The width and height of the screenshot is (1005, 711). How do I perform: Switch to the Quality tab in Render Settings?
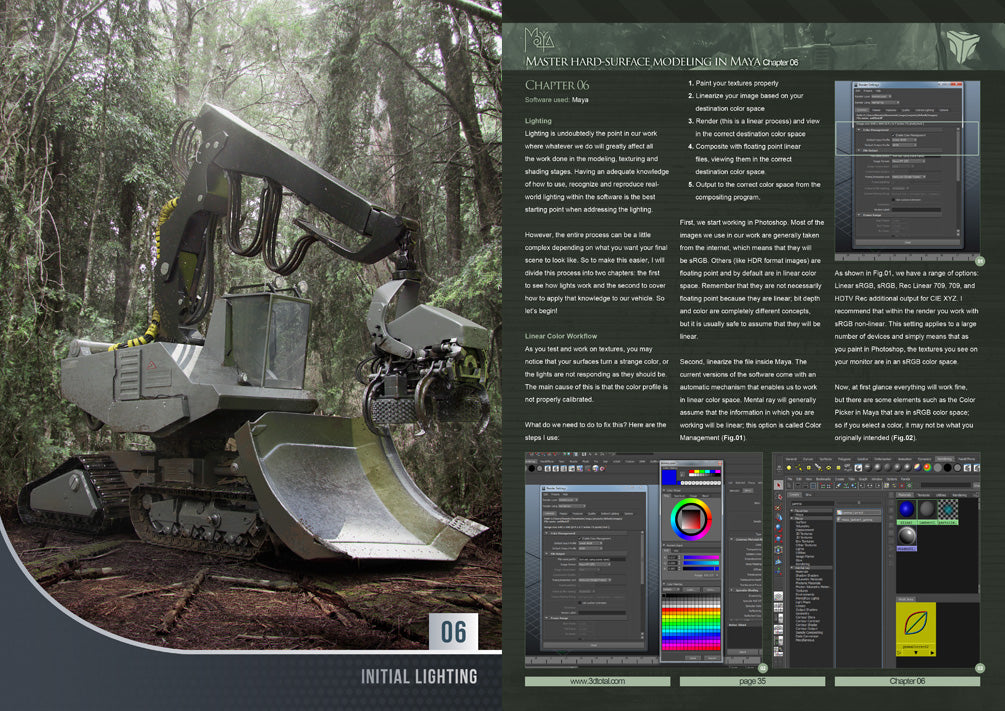592,513
